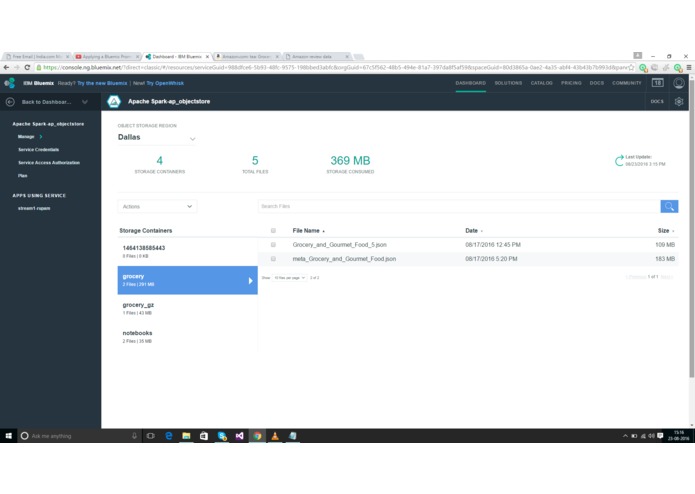Expand the grocery container arrow
Image resolution: width=695 pixels, height=494 pixels.
[x=250, y=280]
